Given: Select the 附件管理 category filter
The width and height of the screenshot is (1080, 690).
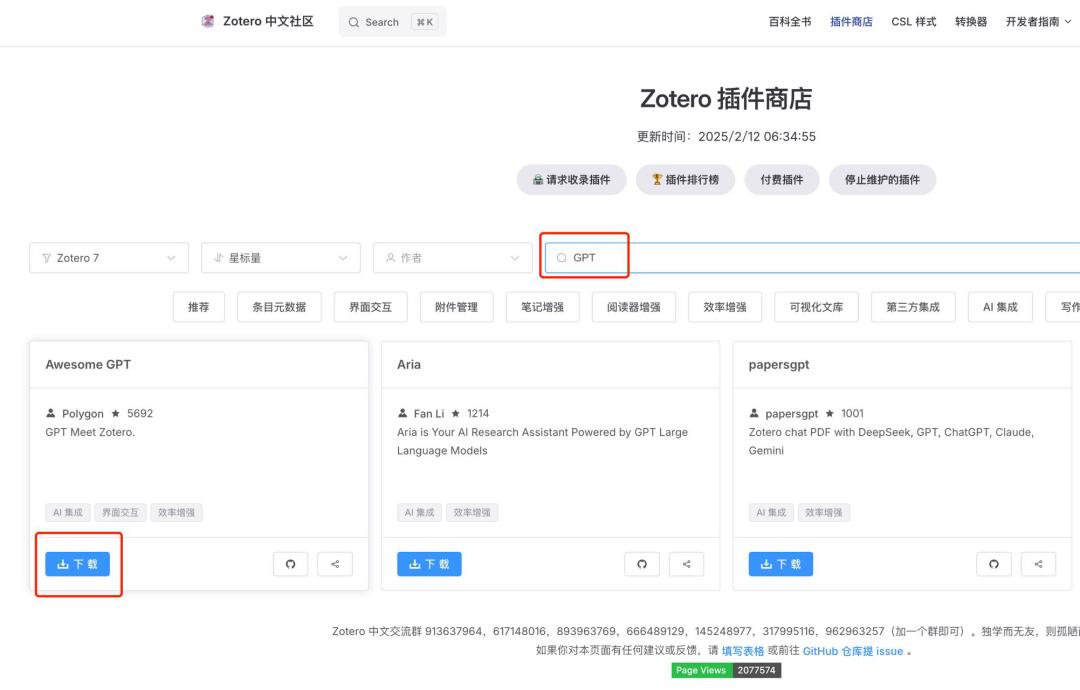Looking at the screenshot, I should click(x=457, y=307).
